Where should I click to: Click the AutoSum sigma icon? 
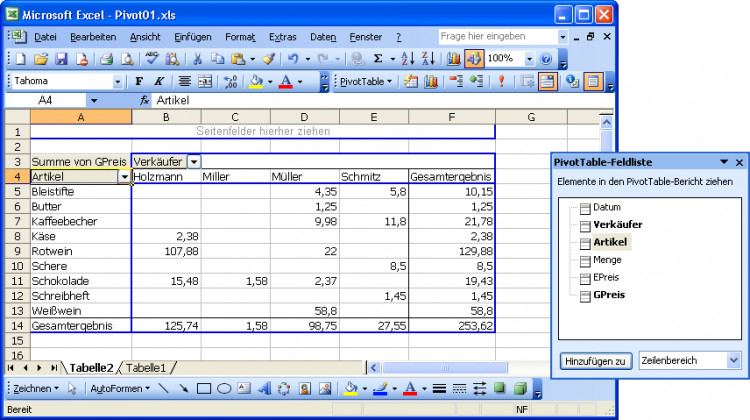coord(378,59)
